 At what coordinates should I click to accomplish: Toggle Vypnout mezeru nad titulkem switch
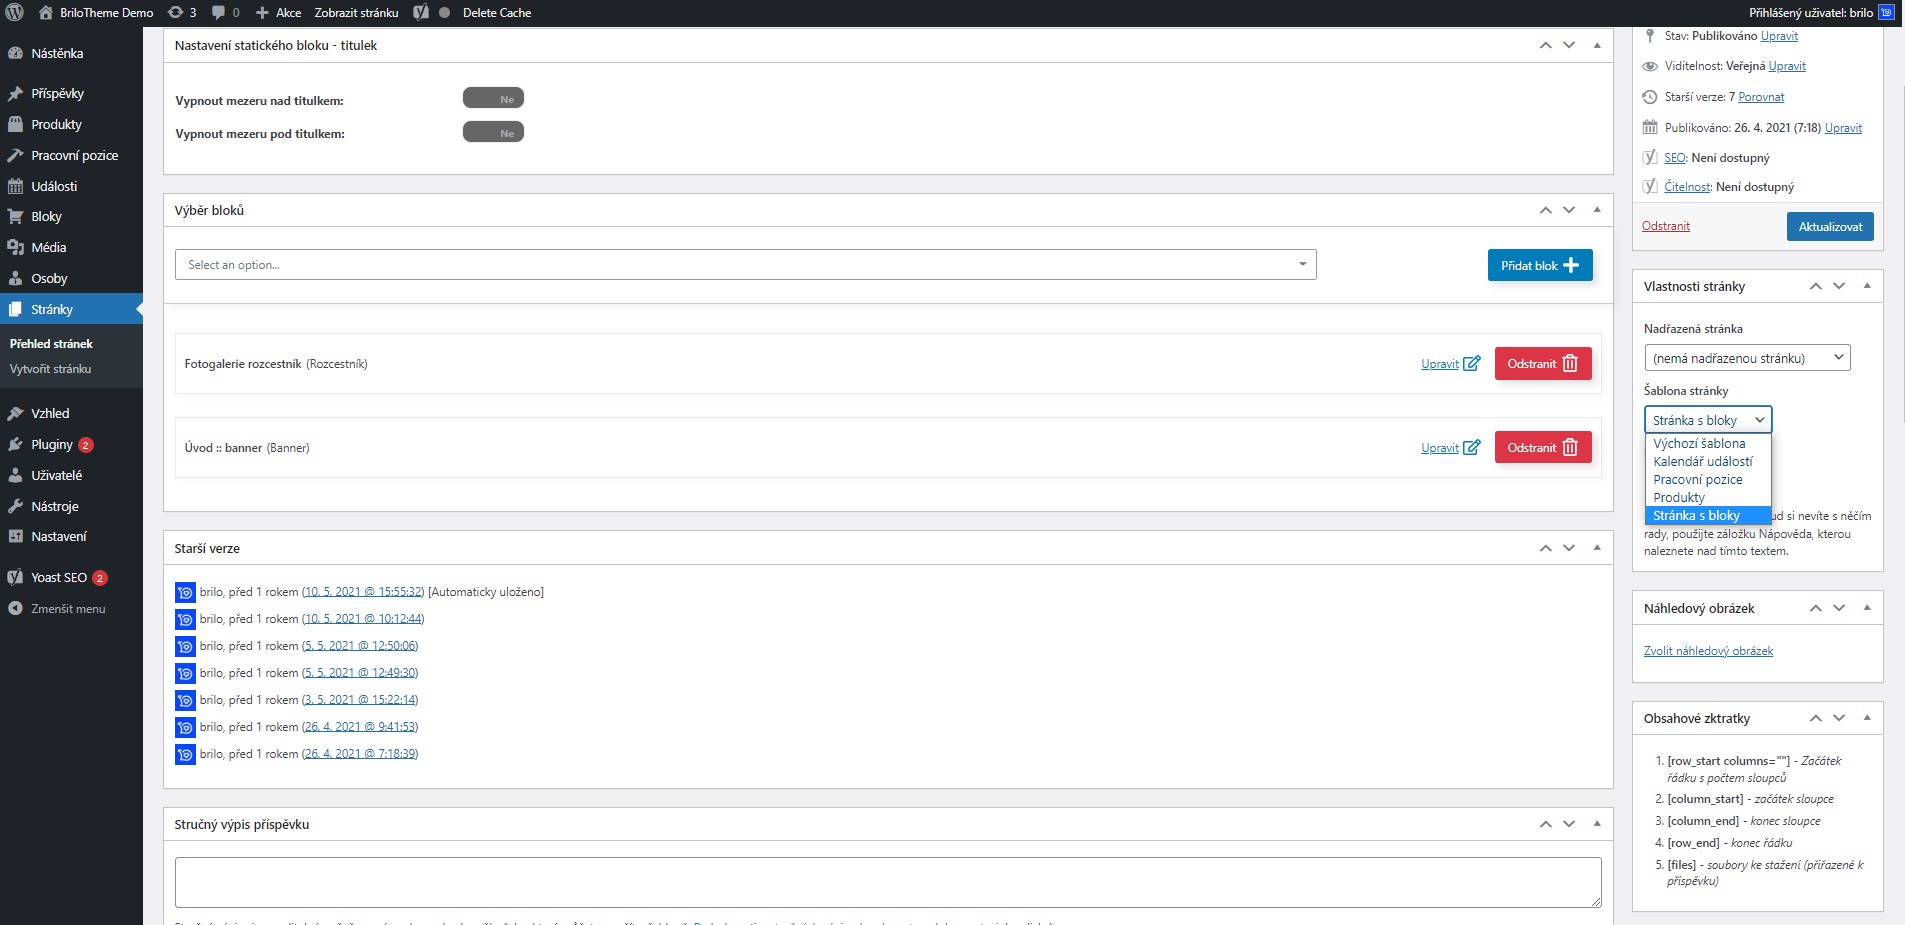coord(493,99)
